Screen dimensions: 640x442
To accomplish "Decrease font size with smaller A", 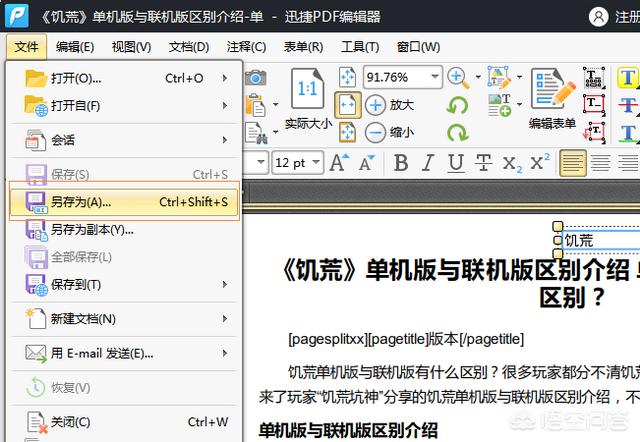I will (367, 163).
